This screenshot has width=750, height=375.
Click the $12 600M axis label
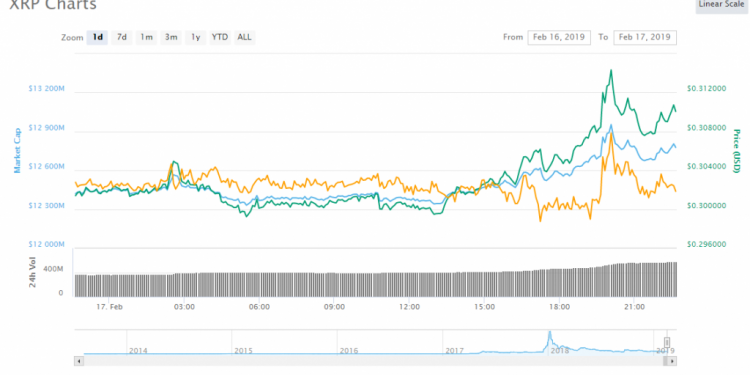coord(46,166)
